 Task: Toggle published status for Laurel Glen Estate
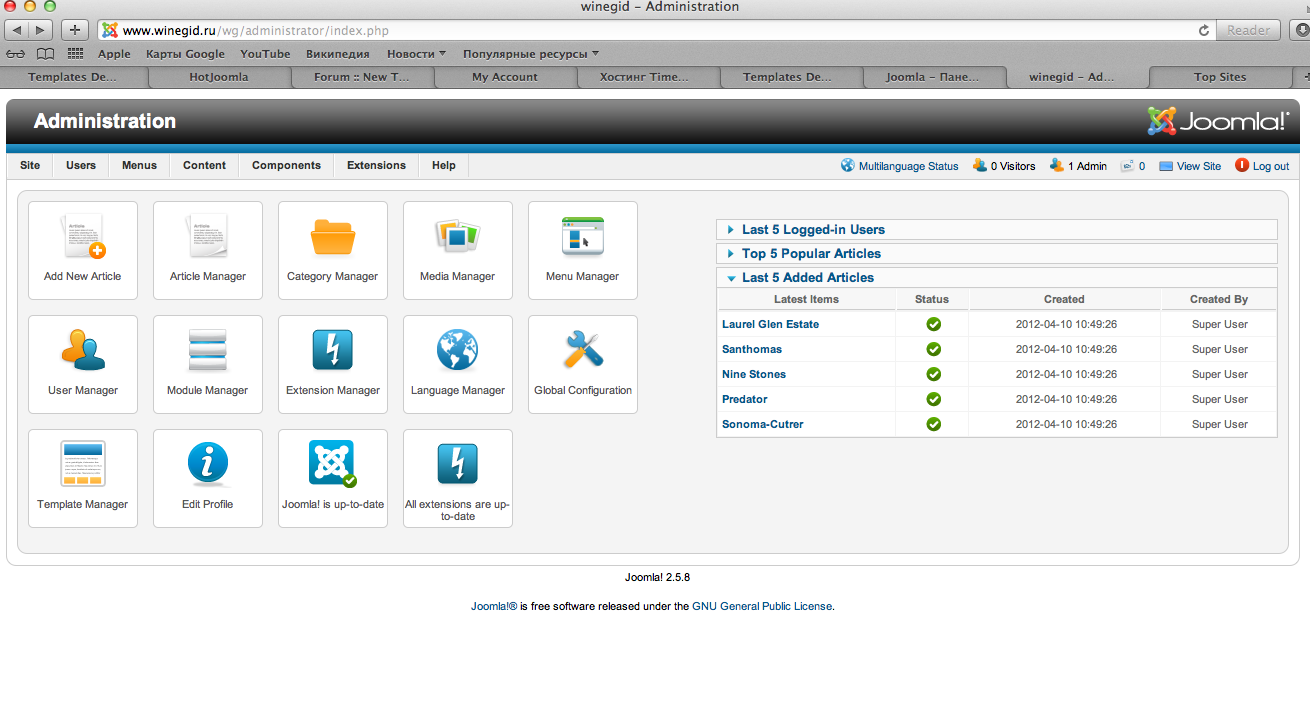pyautogui.click(x=933, y=324)
